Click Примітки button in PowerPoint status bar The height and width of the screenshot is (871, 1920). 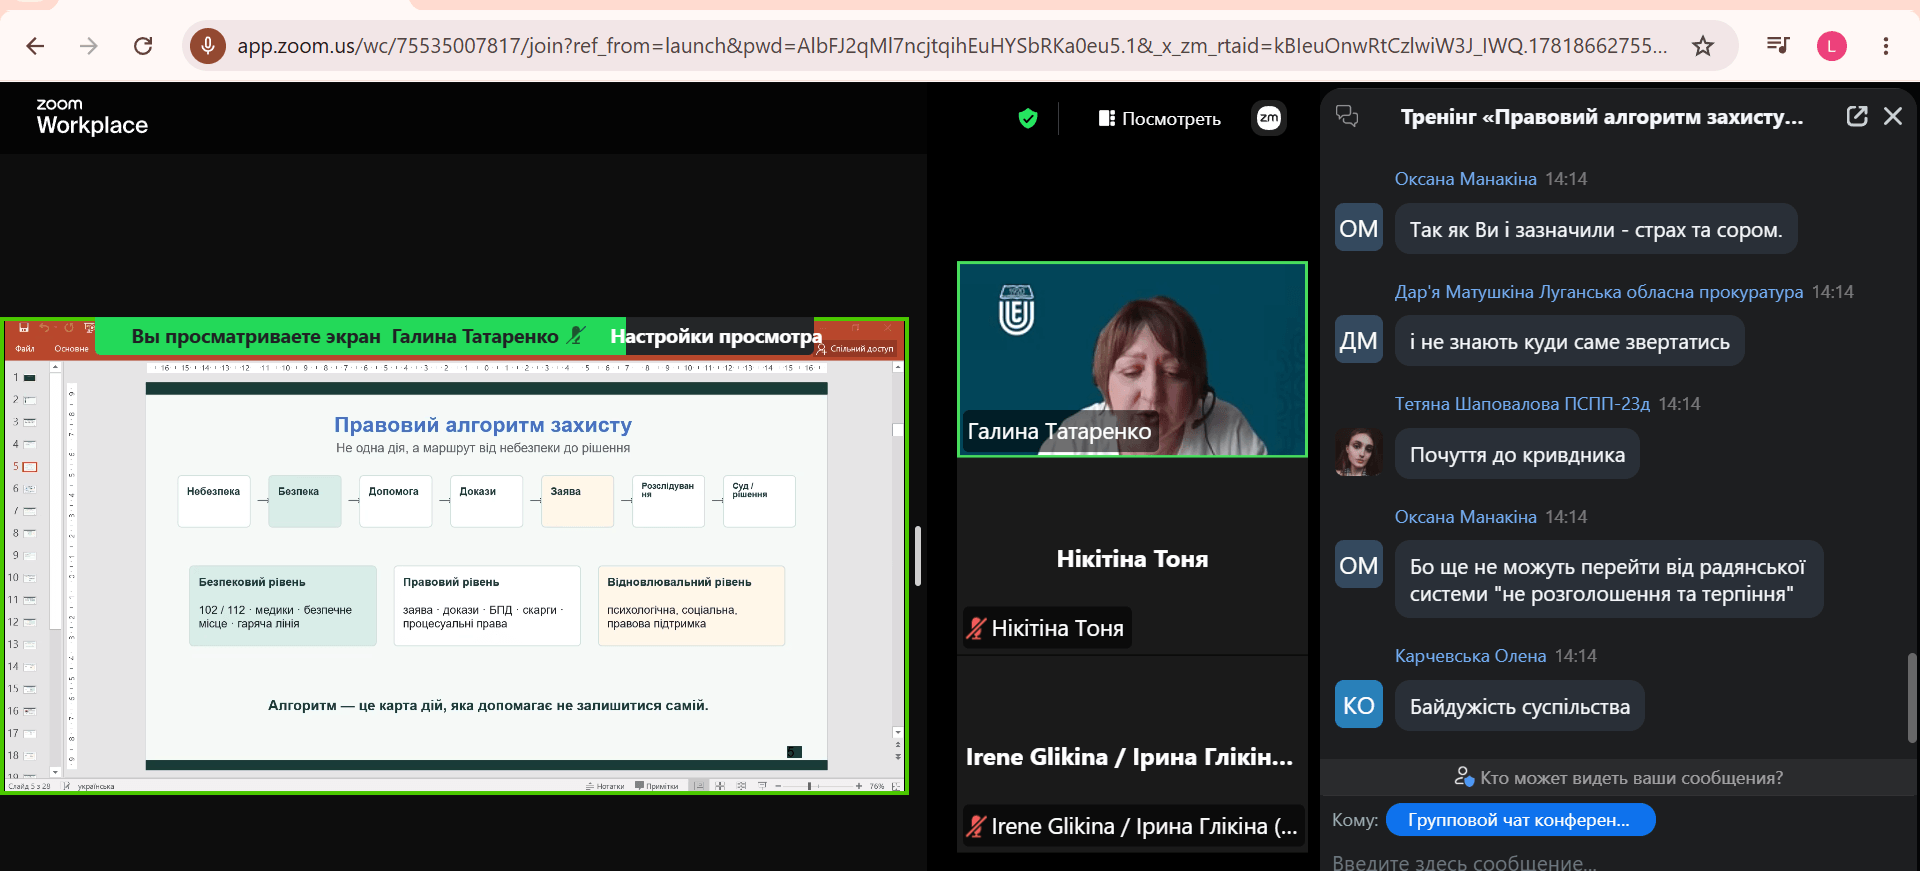(x=657, y=786)
